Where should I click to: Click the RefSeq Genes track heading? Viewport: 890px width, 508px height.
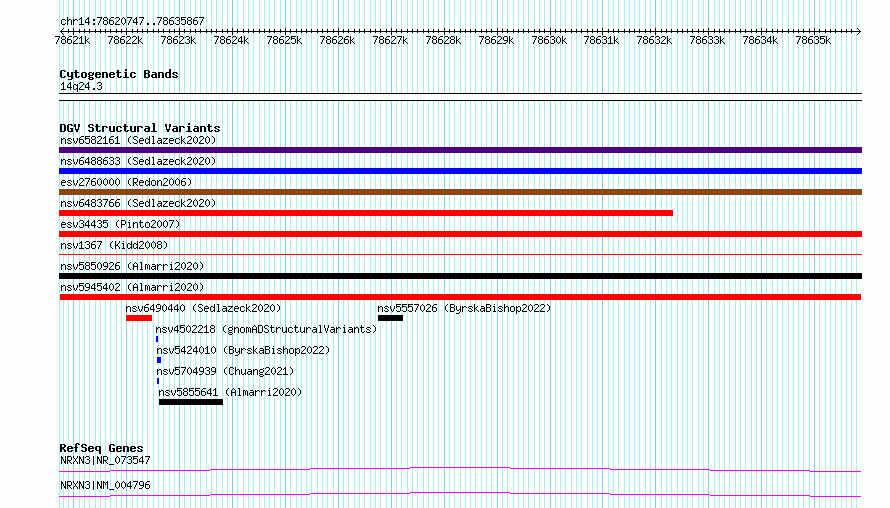tap(101, 448)
